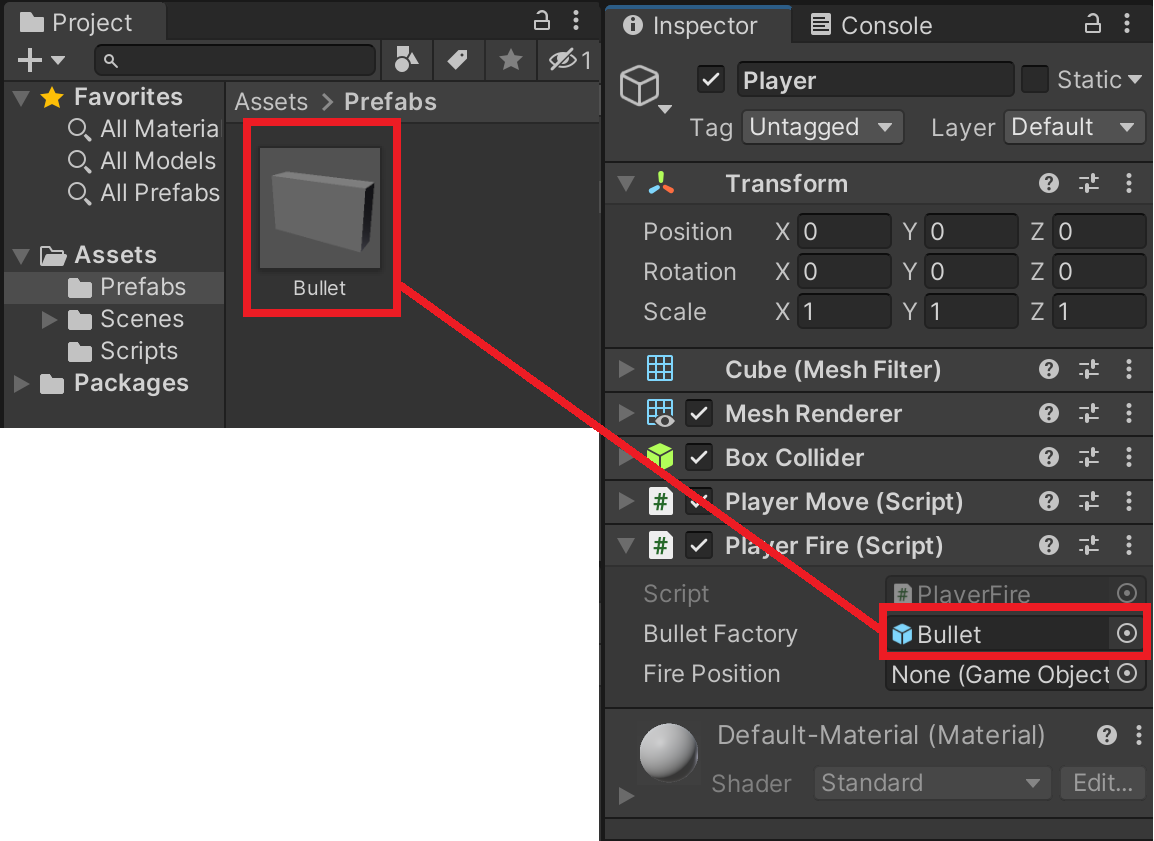Open Box Collider three-dot menu
This screenshot has height=841, width=1154.
point(1129,457)
